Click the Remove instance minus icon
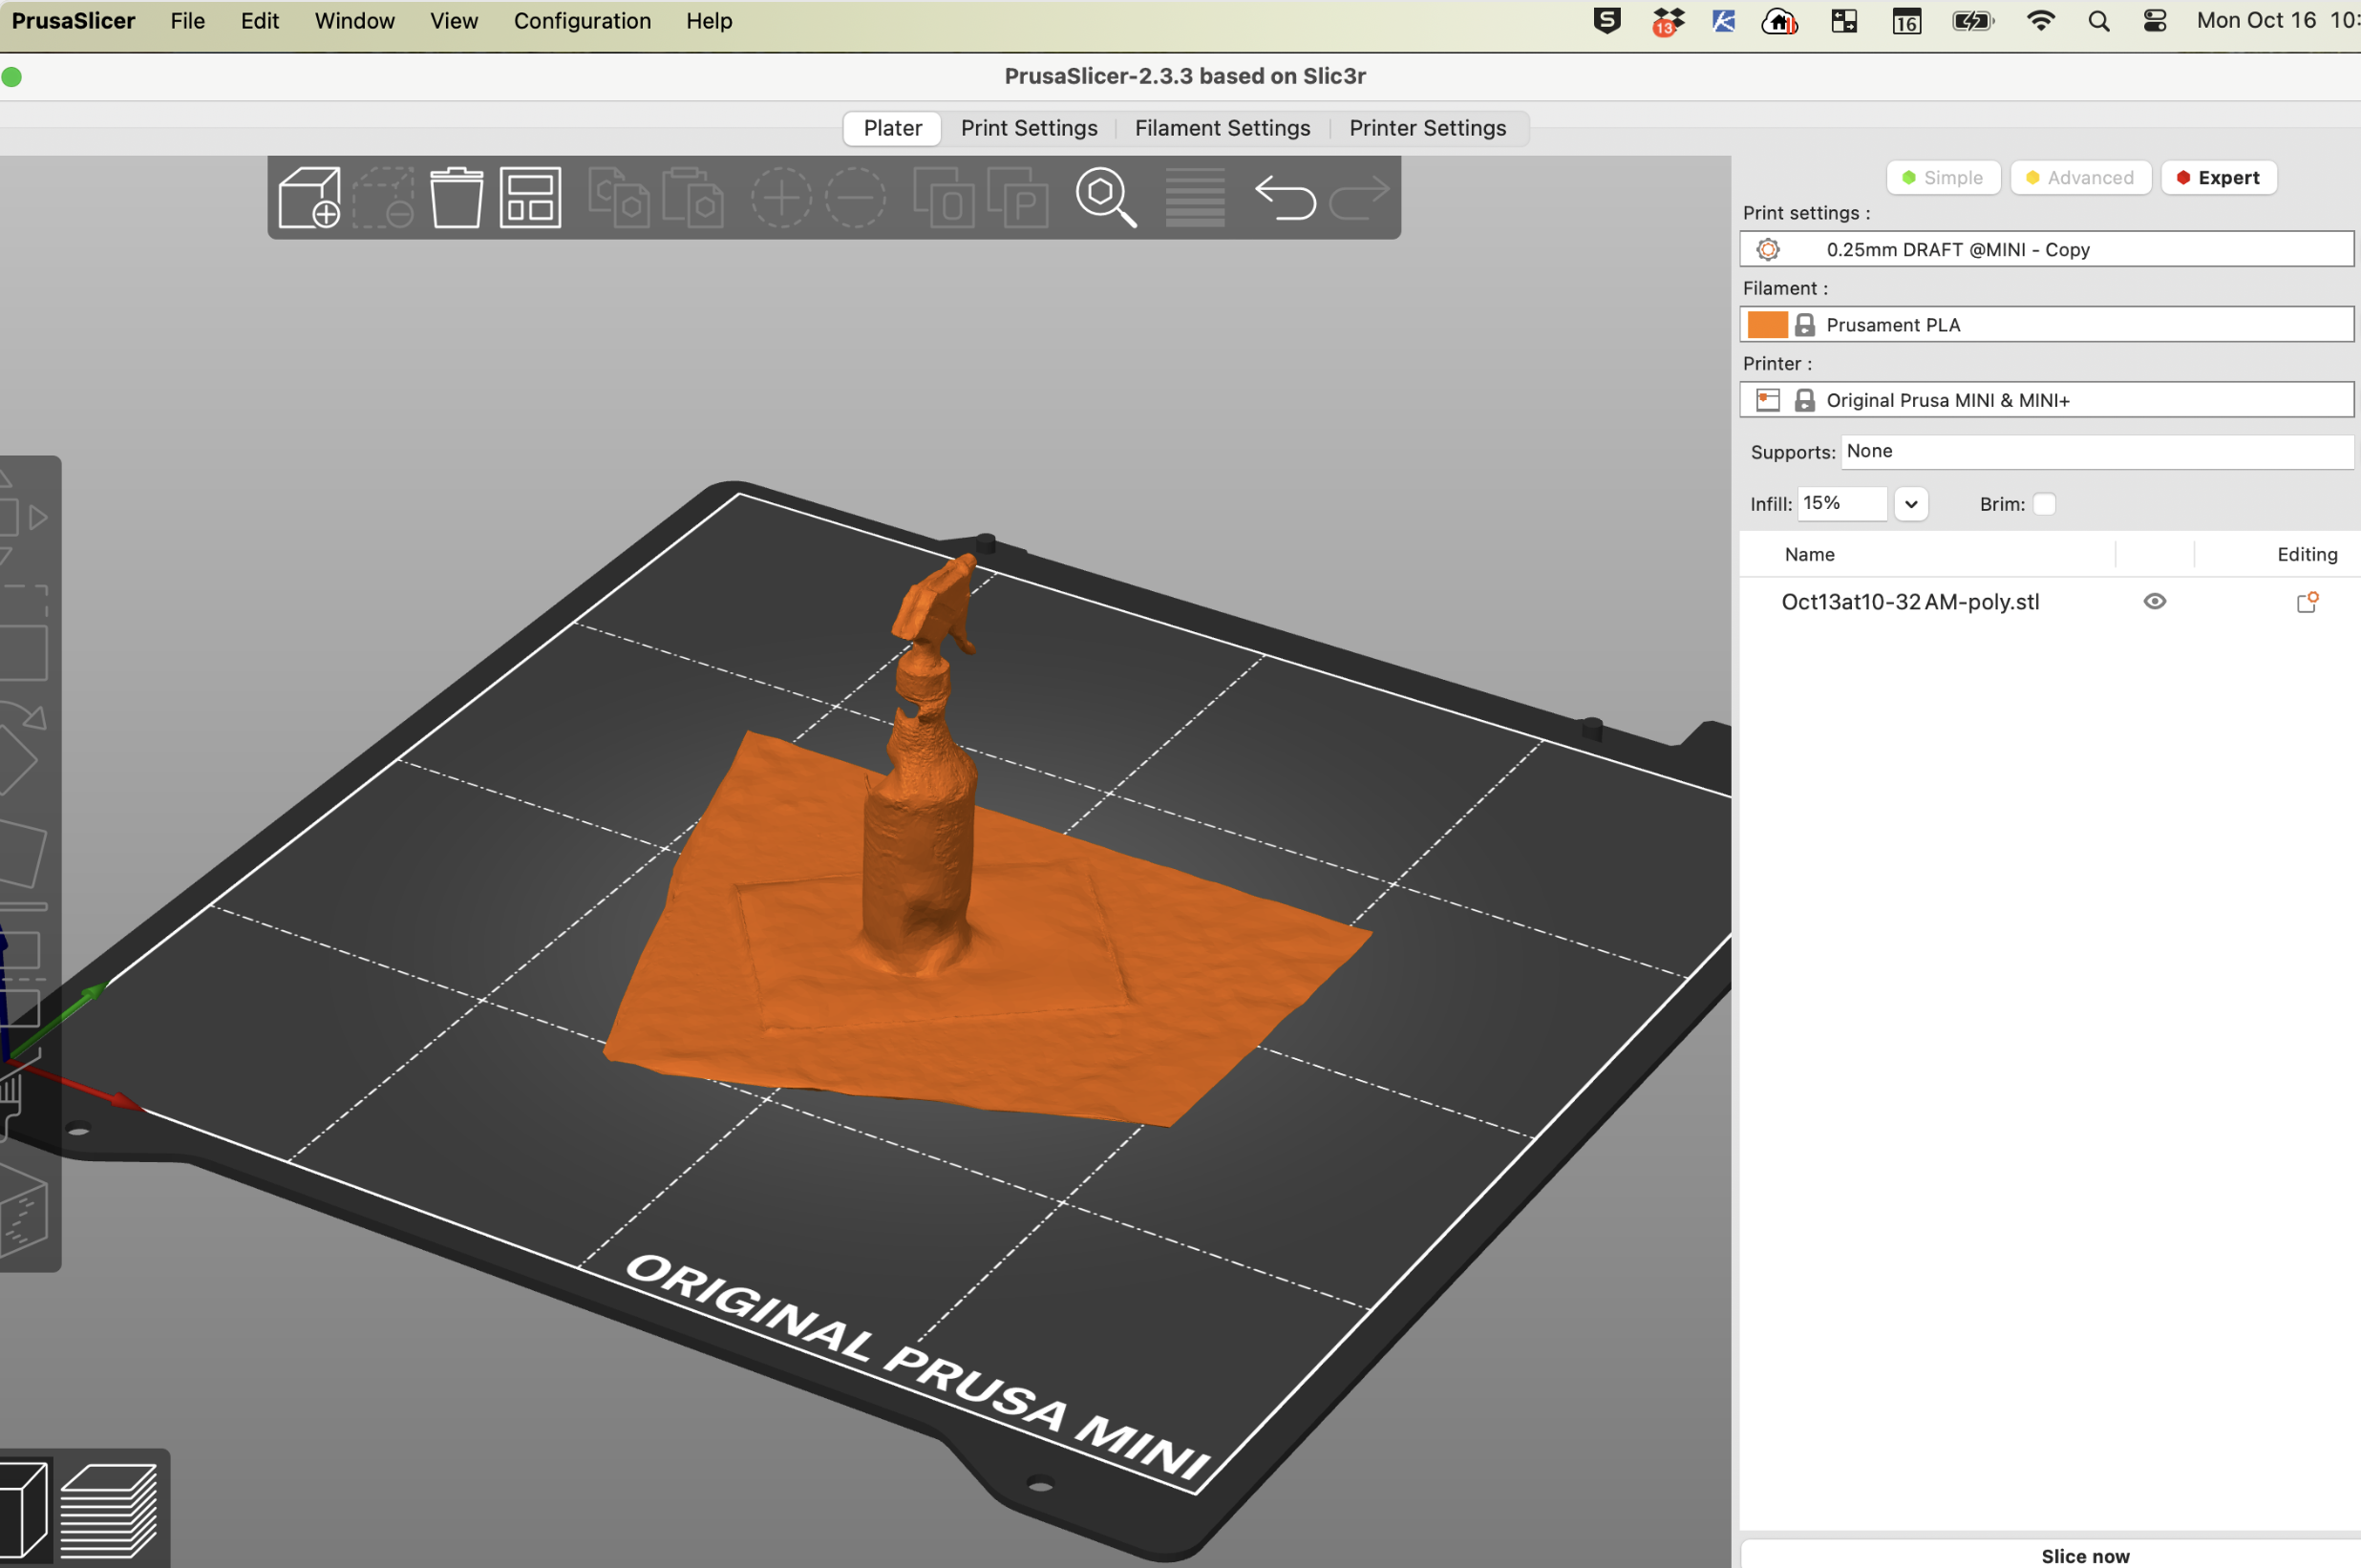This screenshot has height=1568, width=2361. (855, 197)
